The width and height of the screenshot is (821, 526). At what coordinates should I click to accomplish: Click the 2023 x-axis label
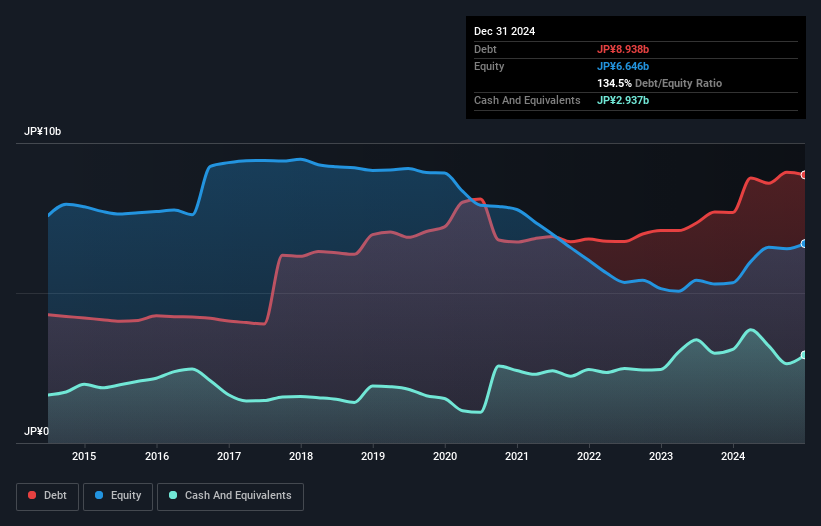pos(661,456)
